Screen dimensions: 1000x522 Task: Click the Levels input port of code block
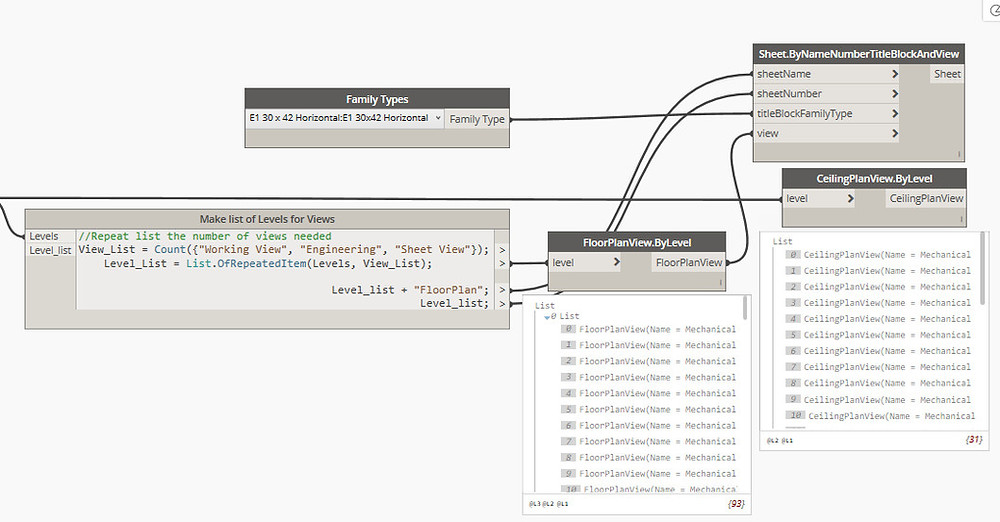tap(50, 236)
